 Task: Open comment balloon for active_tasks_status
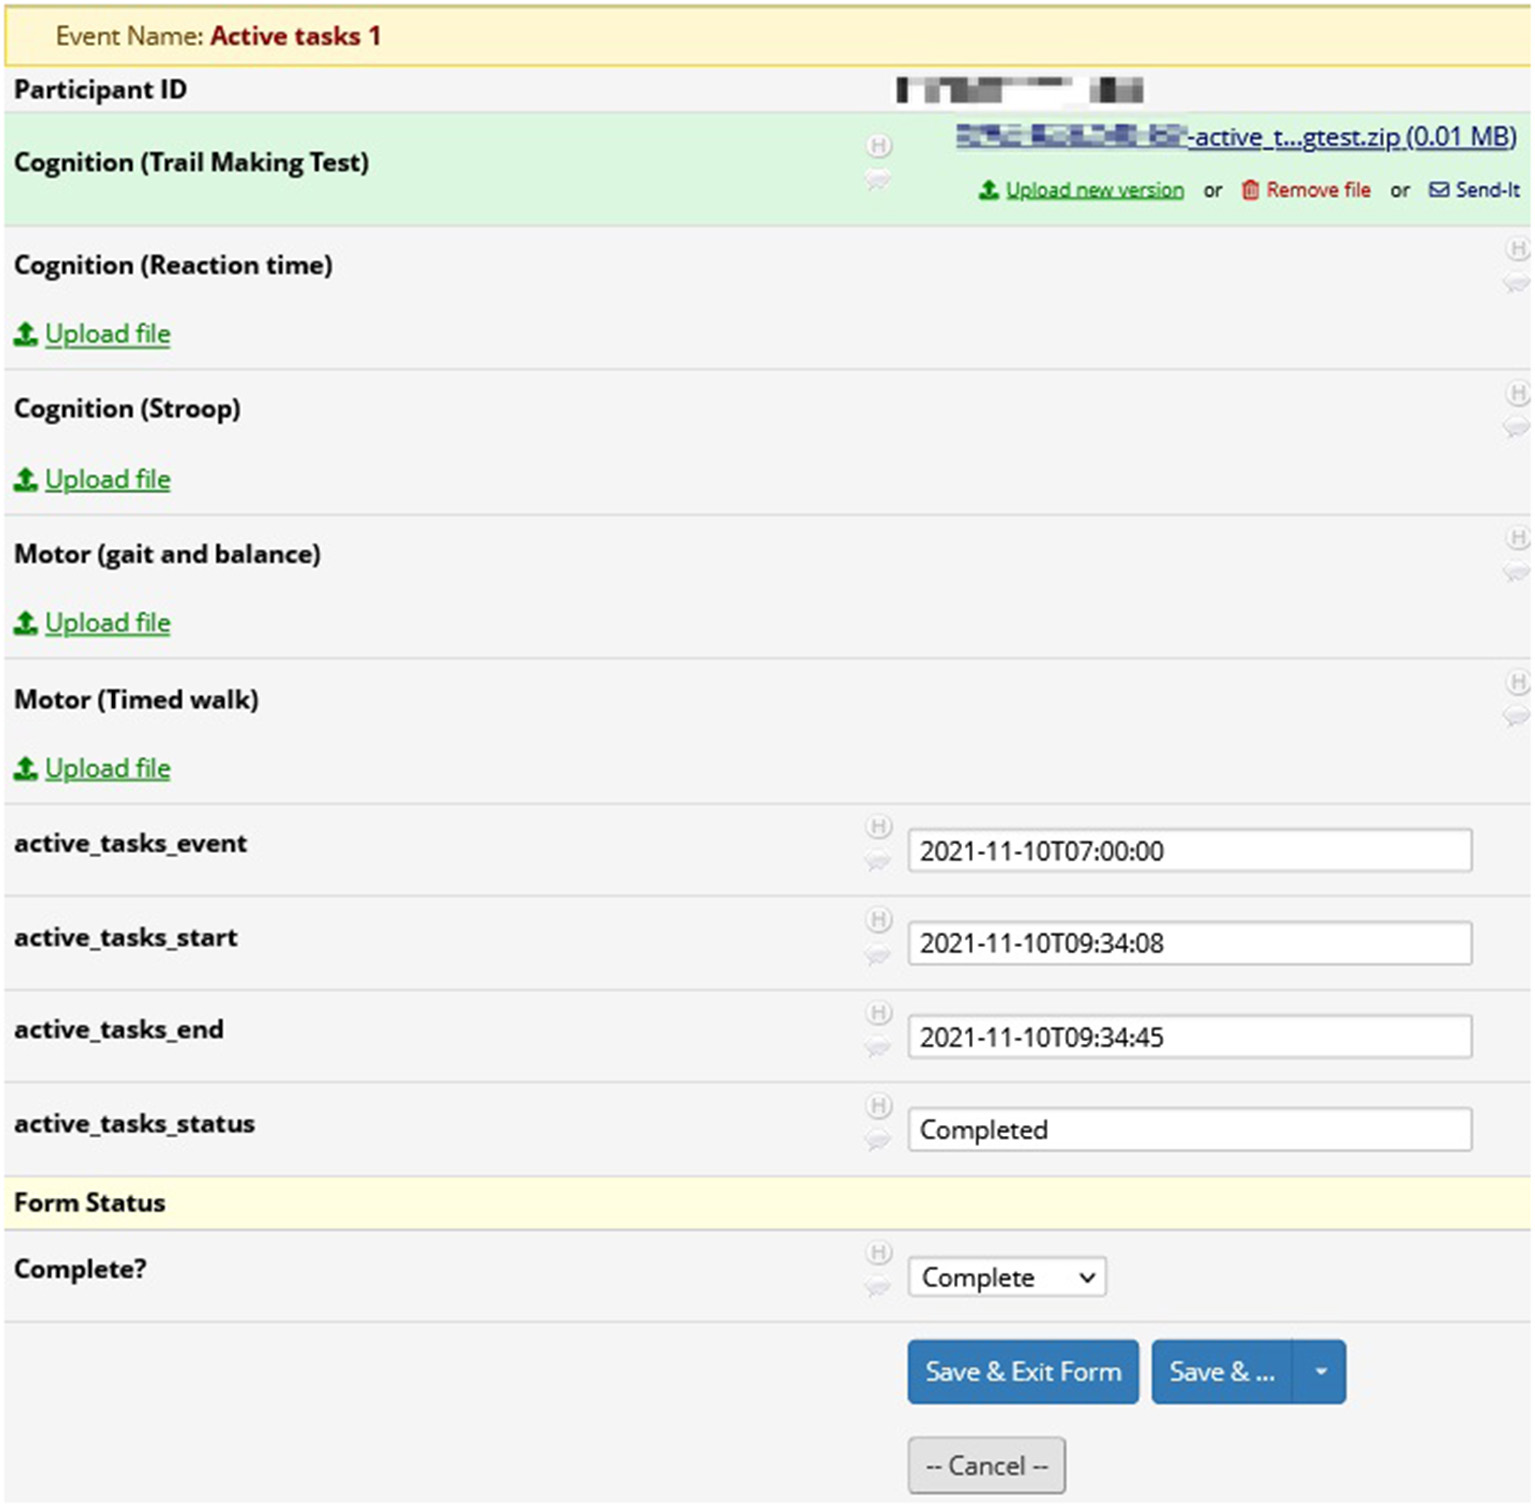click(877, 1140)
